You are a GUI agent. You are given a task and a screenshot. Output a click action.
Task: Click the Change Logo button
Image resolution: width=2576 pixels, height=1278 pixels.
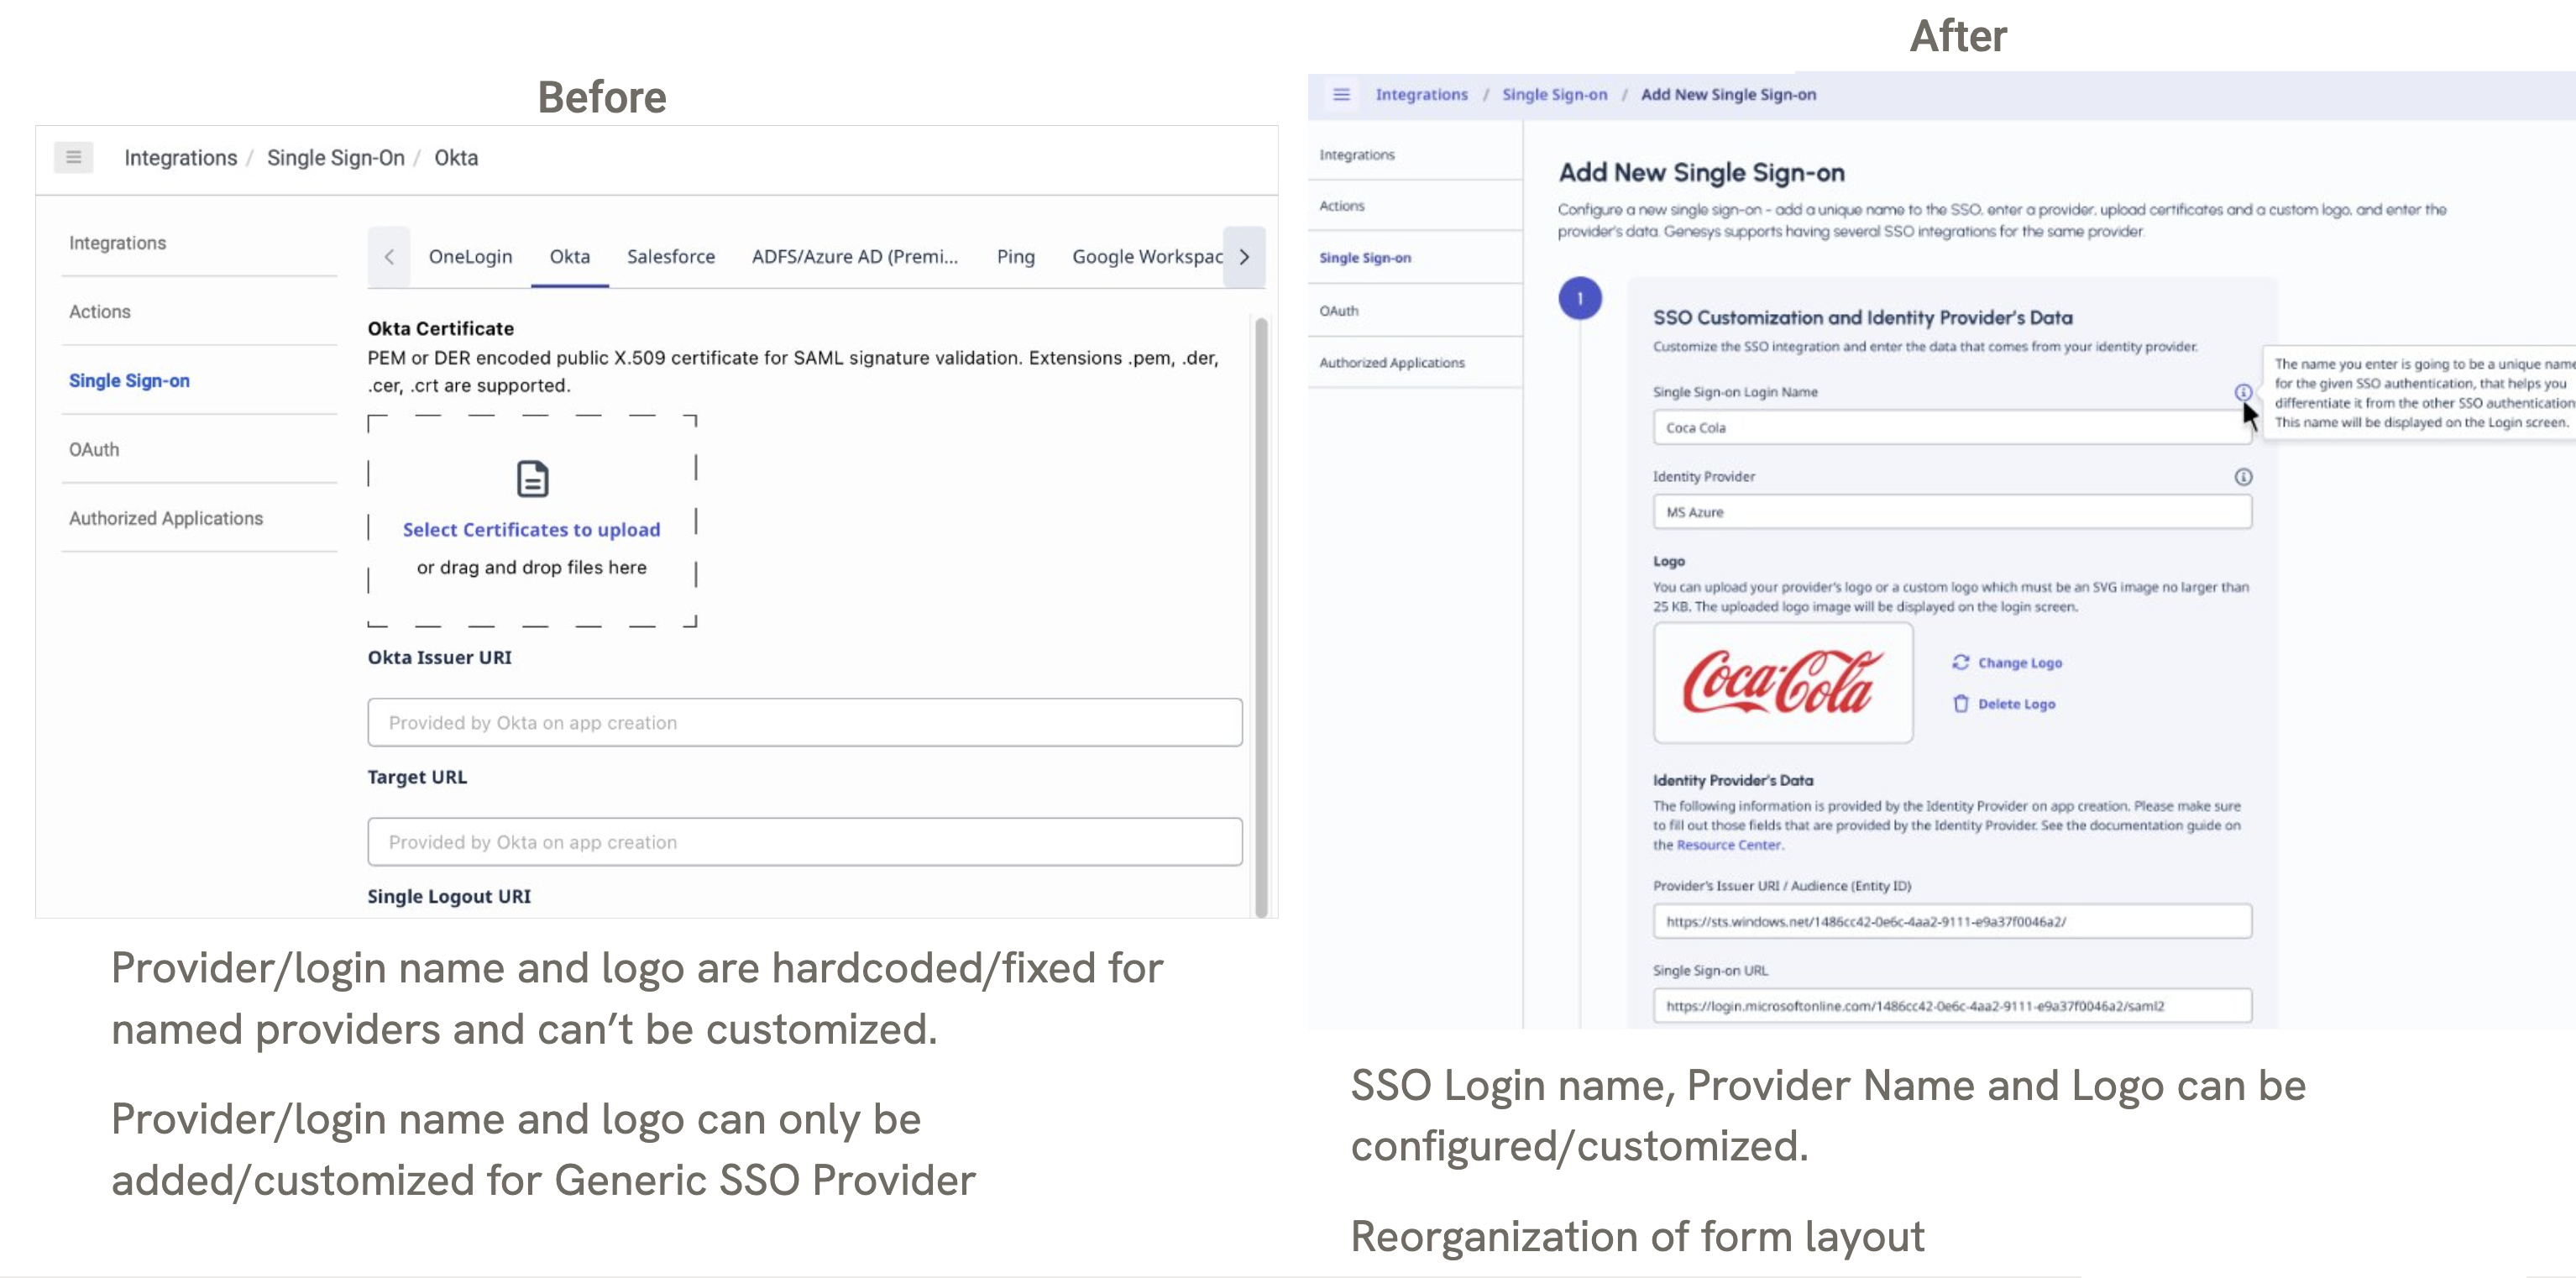click(x=2007, y=662)
